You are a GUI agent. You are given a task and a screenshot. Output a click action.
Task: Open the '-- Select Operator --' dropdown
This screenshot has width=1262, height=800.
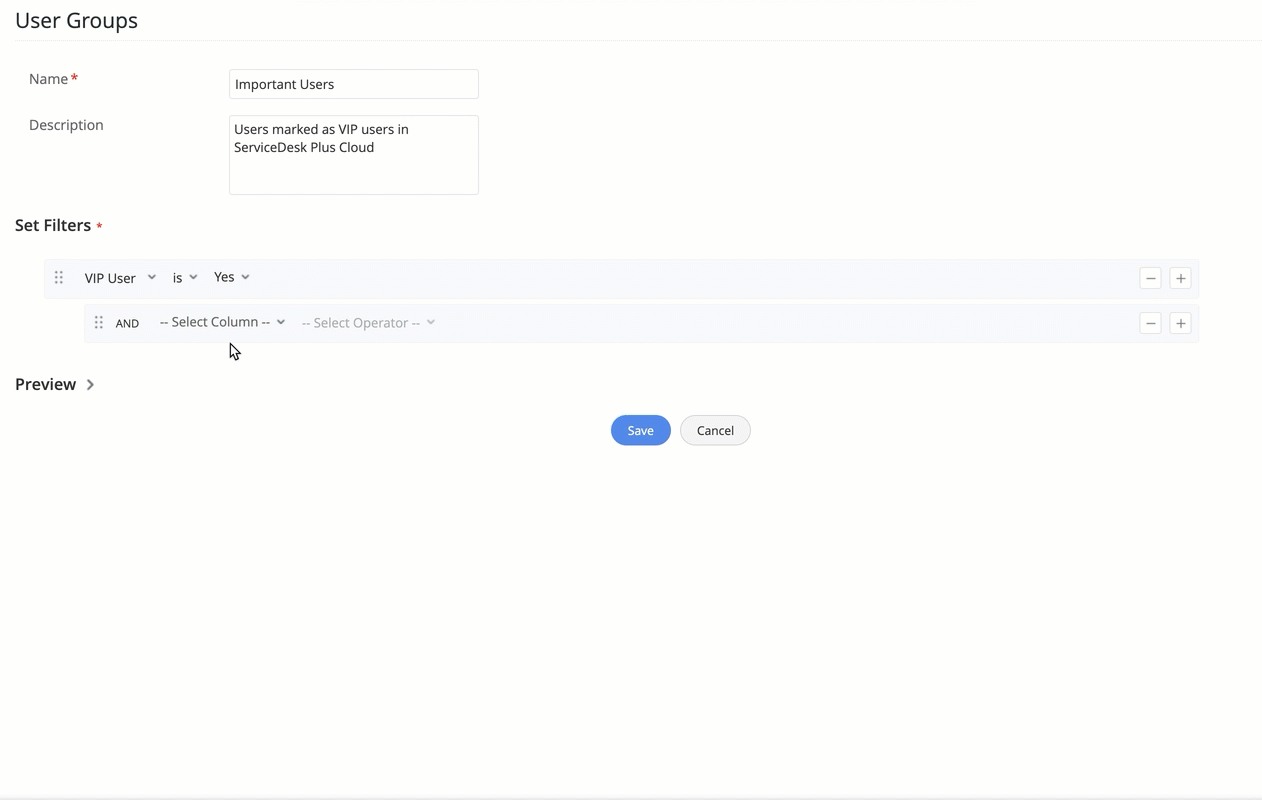367,322
